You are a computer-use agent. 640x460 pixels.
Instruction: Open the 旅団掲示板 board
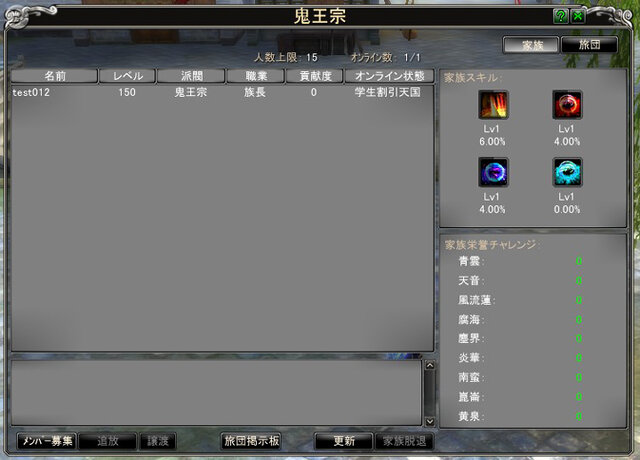[251, 441]
